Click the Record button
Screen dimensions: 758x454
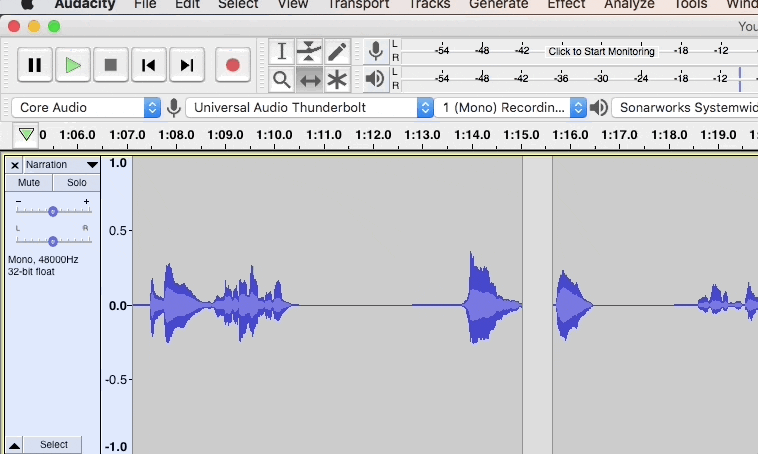point(232,65)
